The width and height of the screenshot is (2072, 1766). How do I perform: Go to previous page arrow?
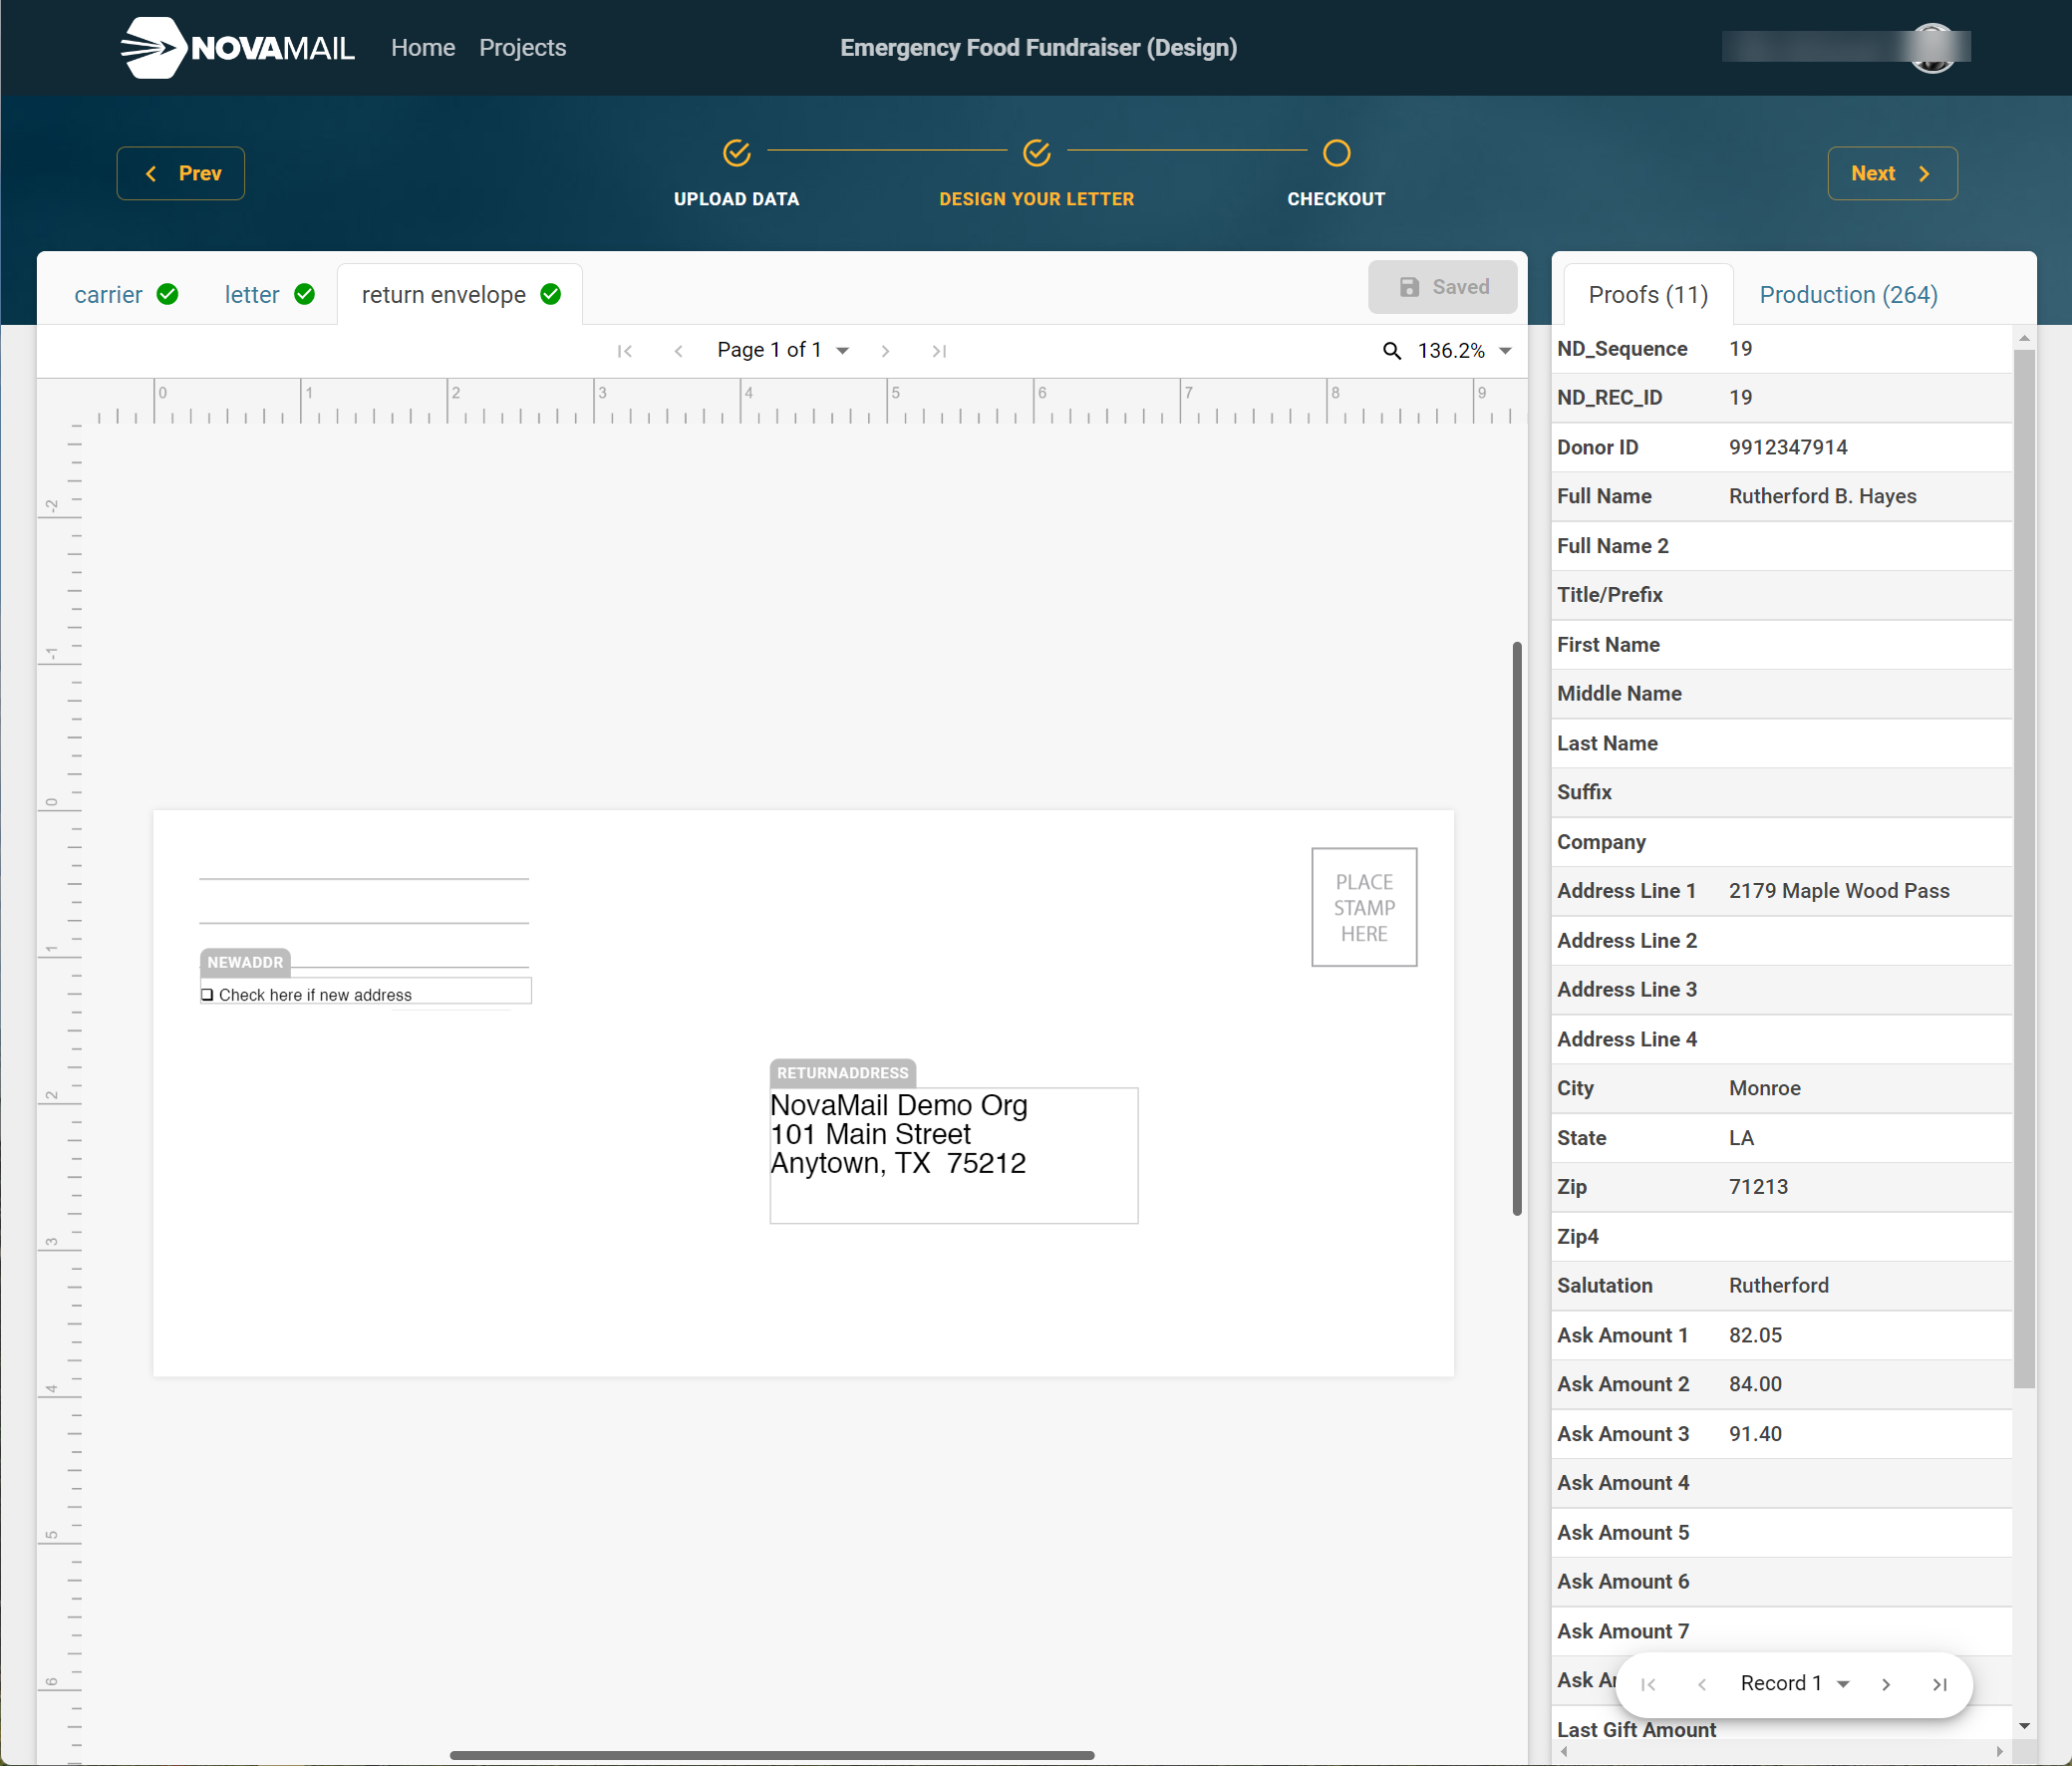[679, 351]
